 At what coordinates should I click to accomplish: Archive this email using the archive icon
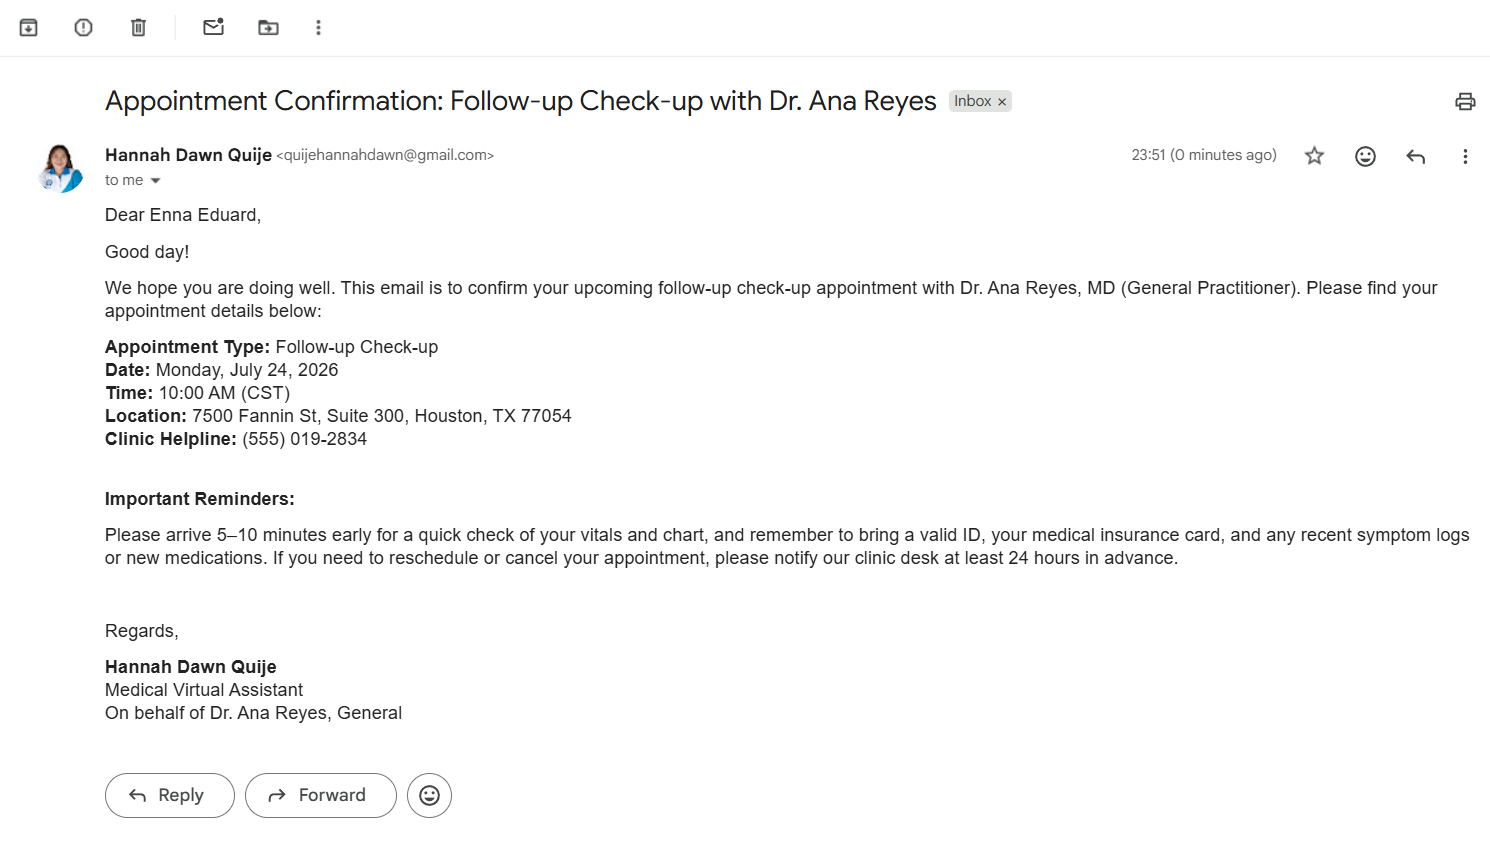pyautogui.click(x=29, y=28)
